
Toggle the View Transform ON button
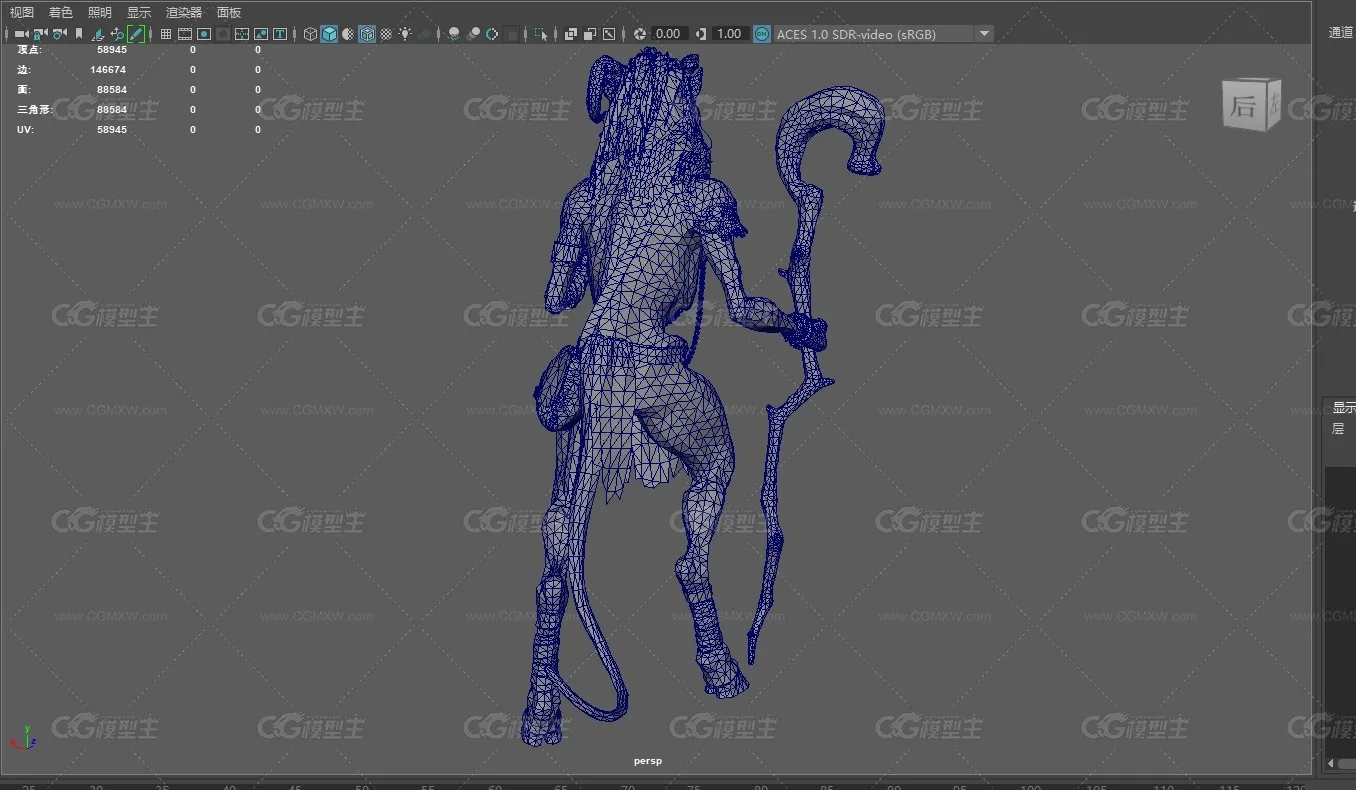pos(762,34)
